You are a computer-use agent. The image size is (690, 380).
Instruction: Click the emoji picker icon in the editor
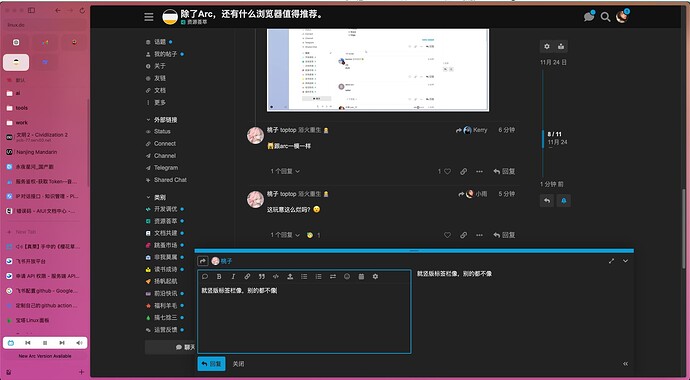coord(347,277)
